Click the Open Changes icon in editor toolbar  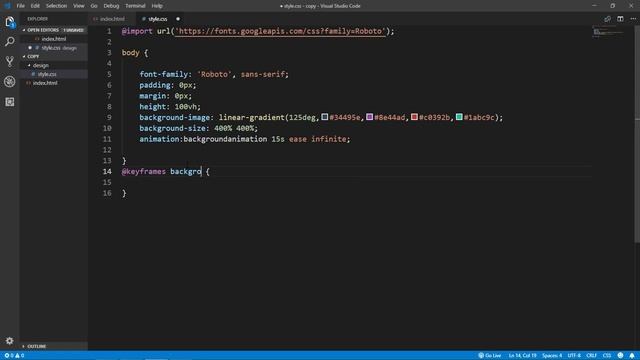coord(607,19)
